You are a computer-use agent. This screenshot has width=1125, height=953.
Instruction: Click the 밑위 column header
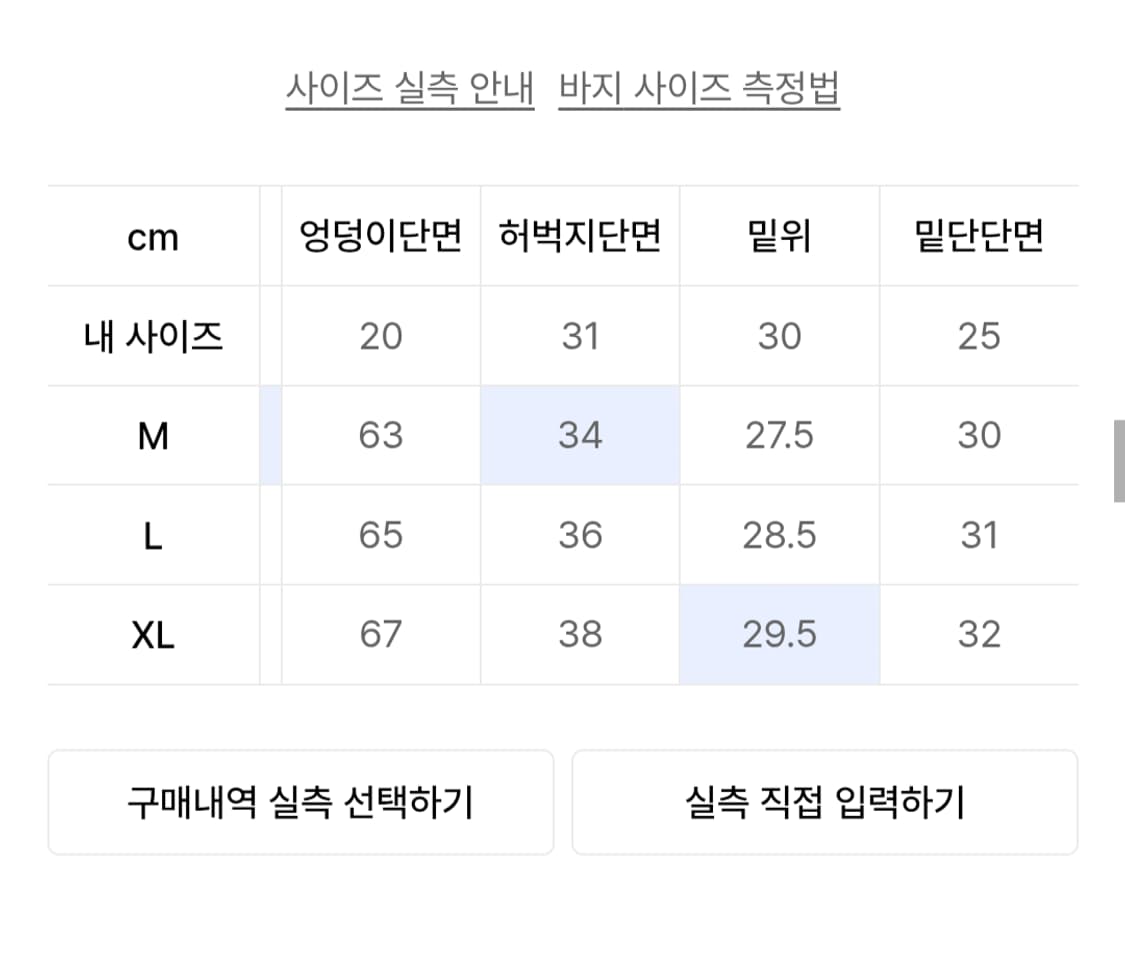tap(779, 237)
